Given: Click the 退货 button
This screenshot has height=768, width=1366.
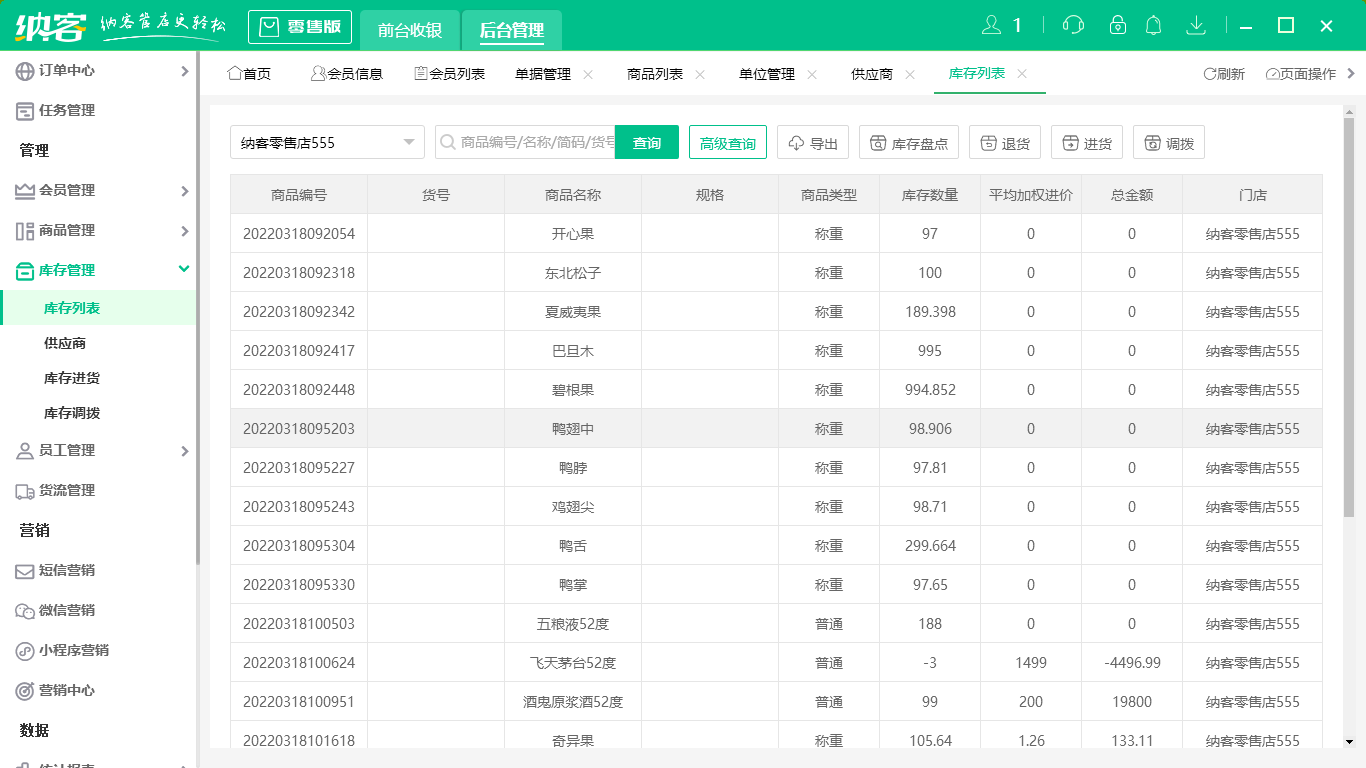Looking at the screenshot, I should click(1005, 143).
